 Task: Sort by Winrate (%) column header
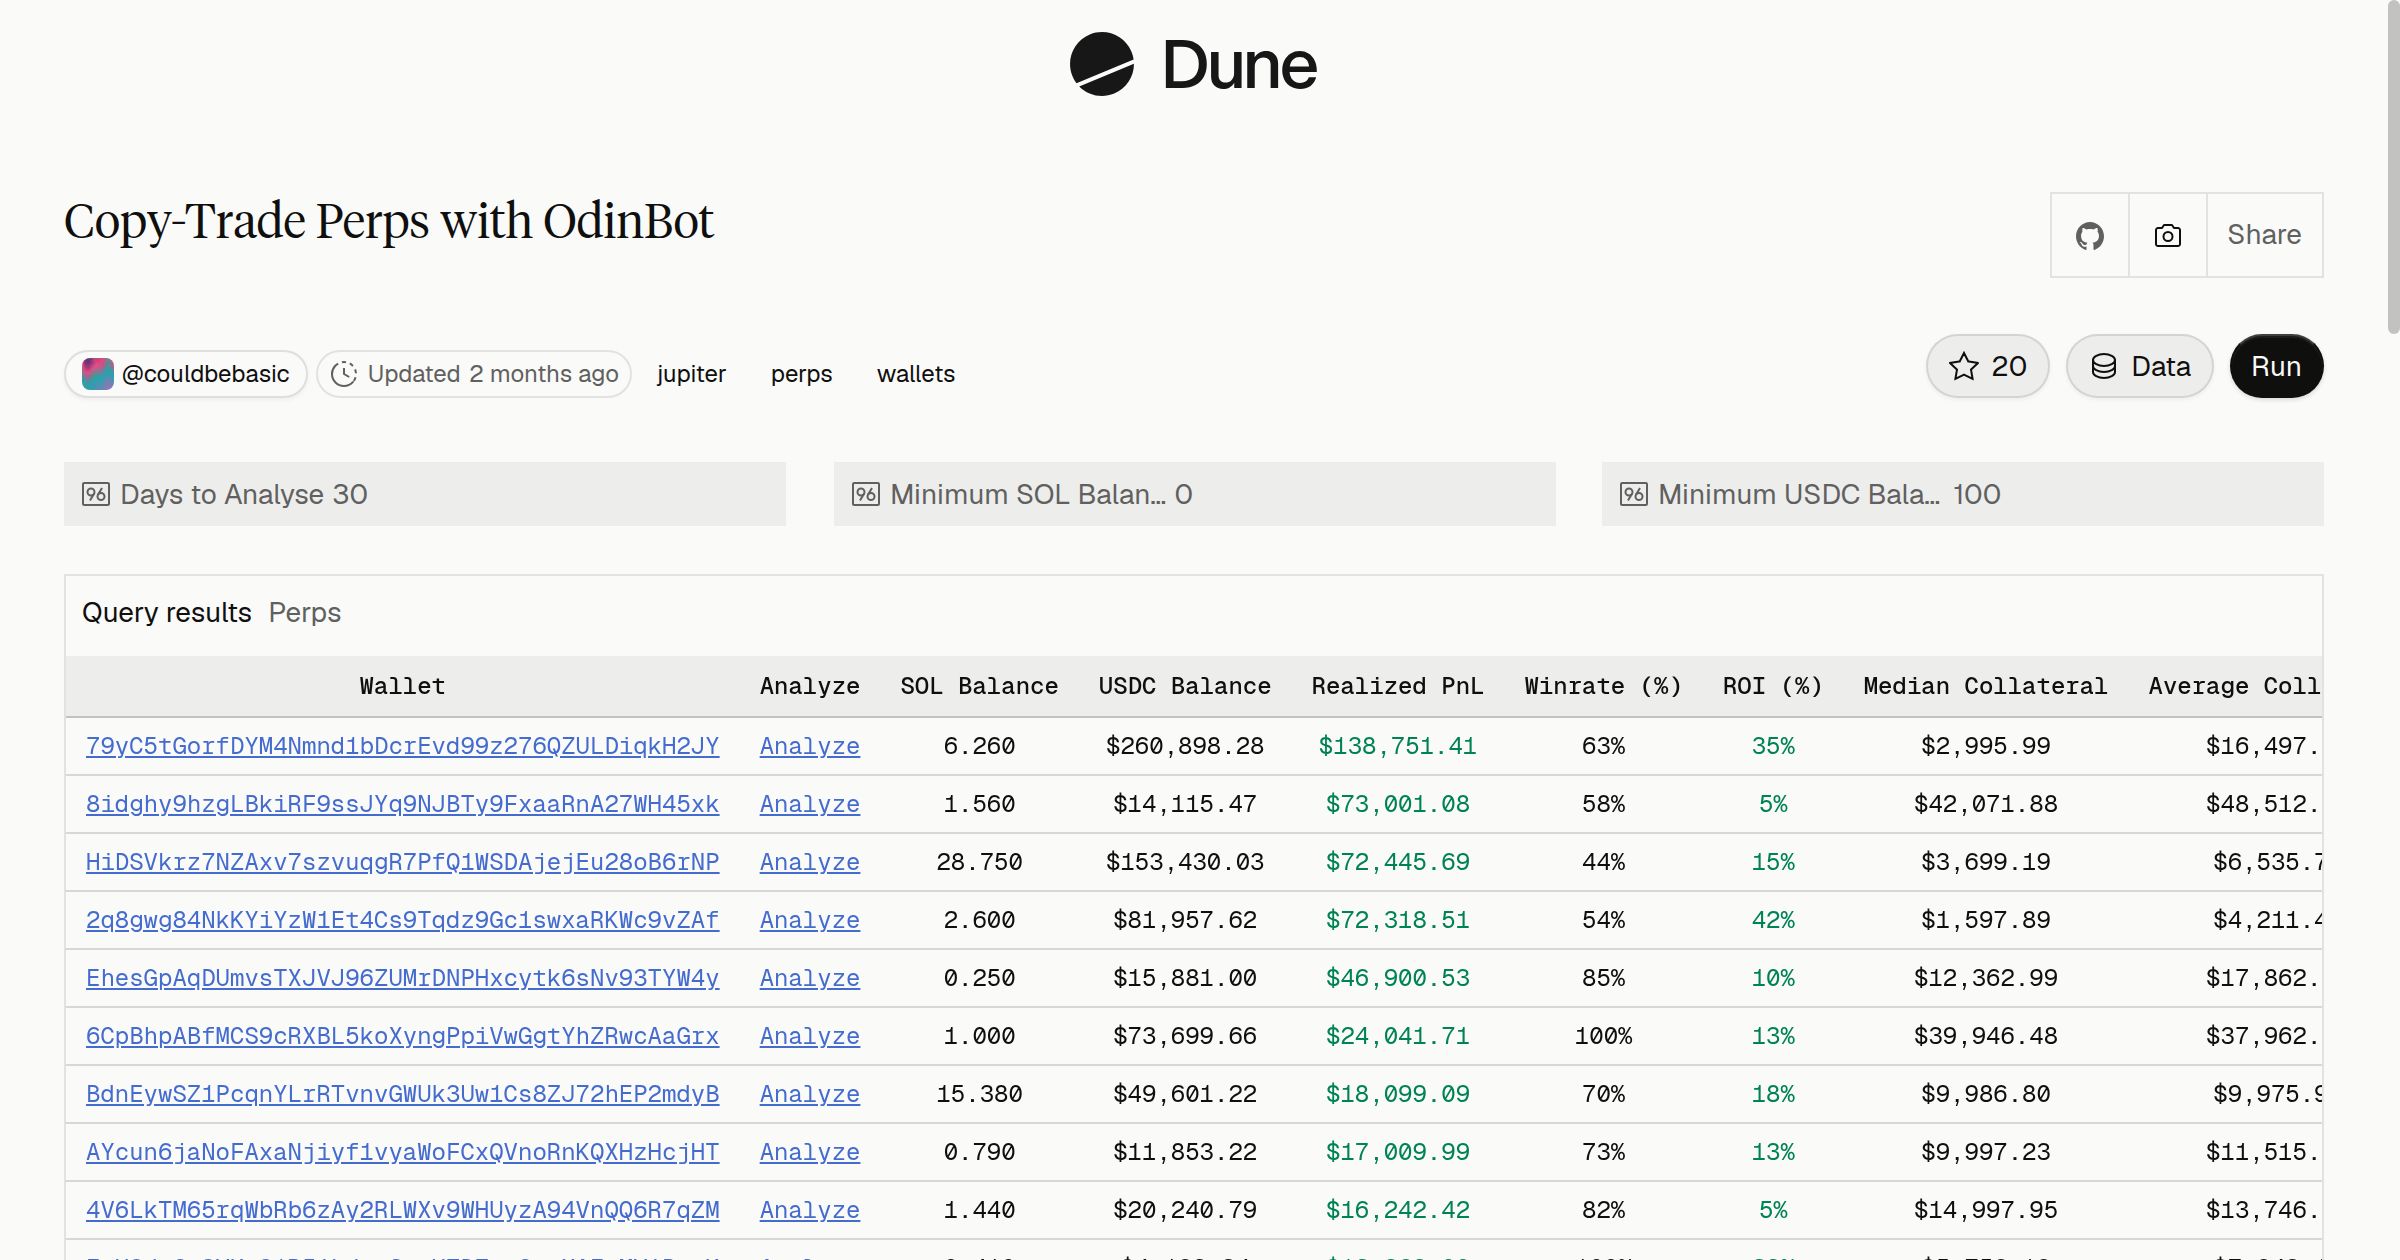click(1602, 686)
